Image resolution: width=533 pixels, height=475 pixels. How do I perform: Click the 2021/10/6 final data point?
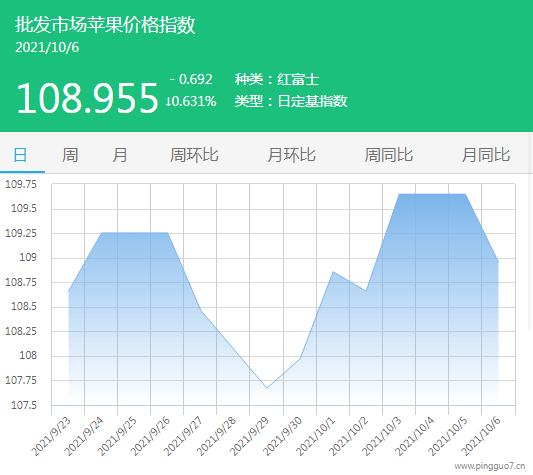[x=498, y=262]
